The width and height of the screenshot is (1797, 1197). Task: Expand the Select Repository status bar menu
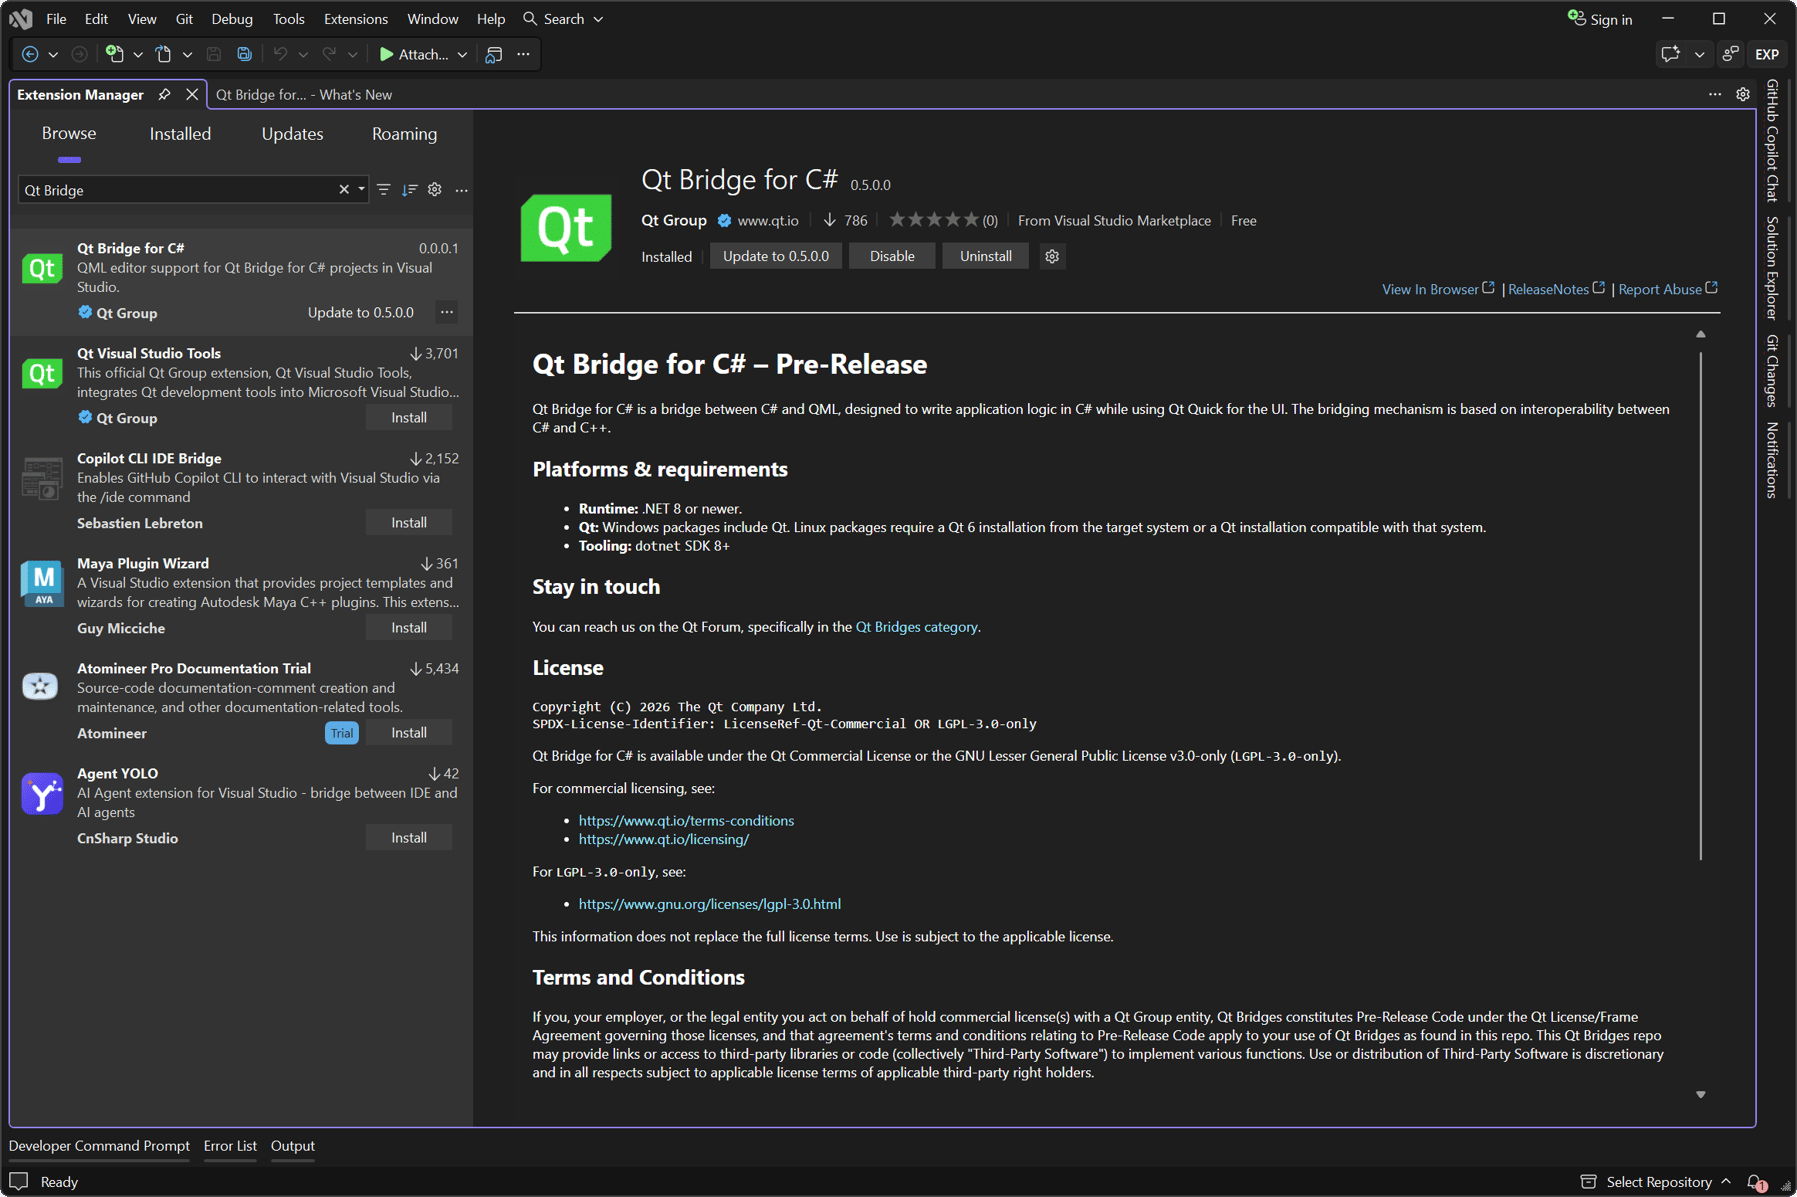coord(1656,1182)
